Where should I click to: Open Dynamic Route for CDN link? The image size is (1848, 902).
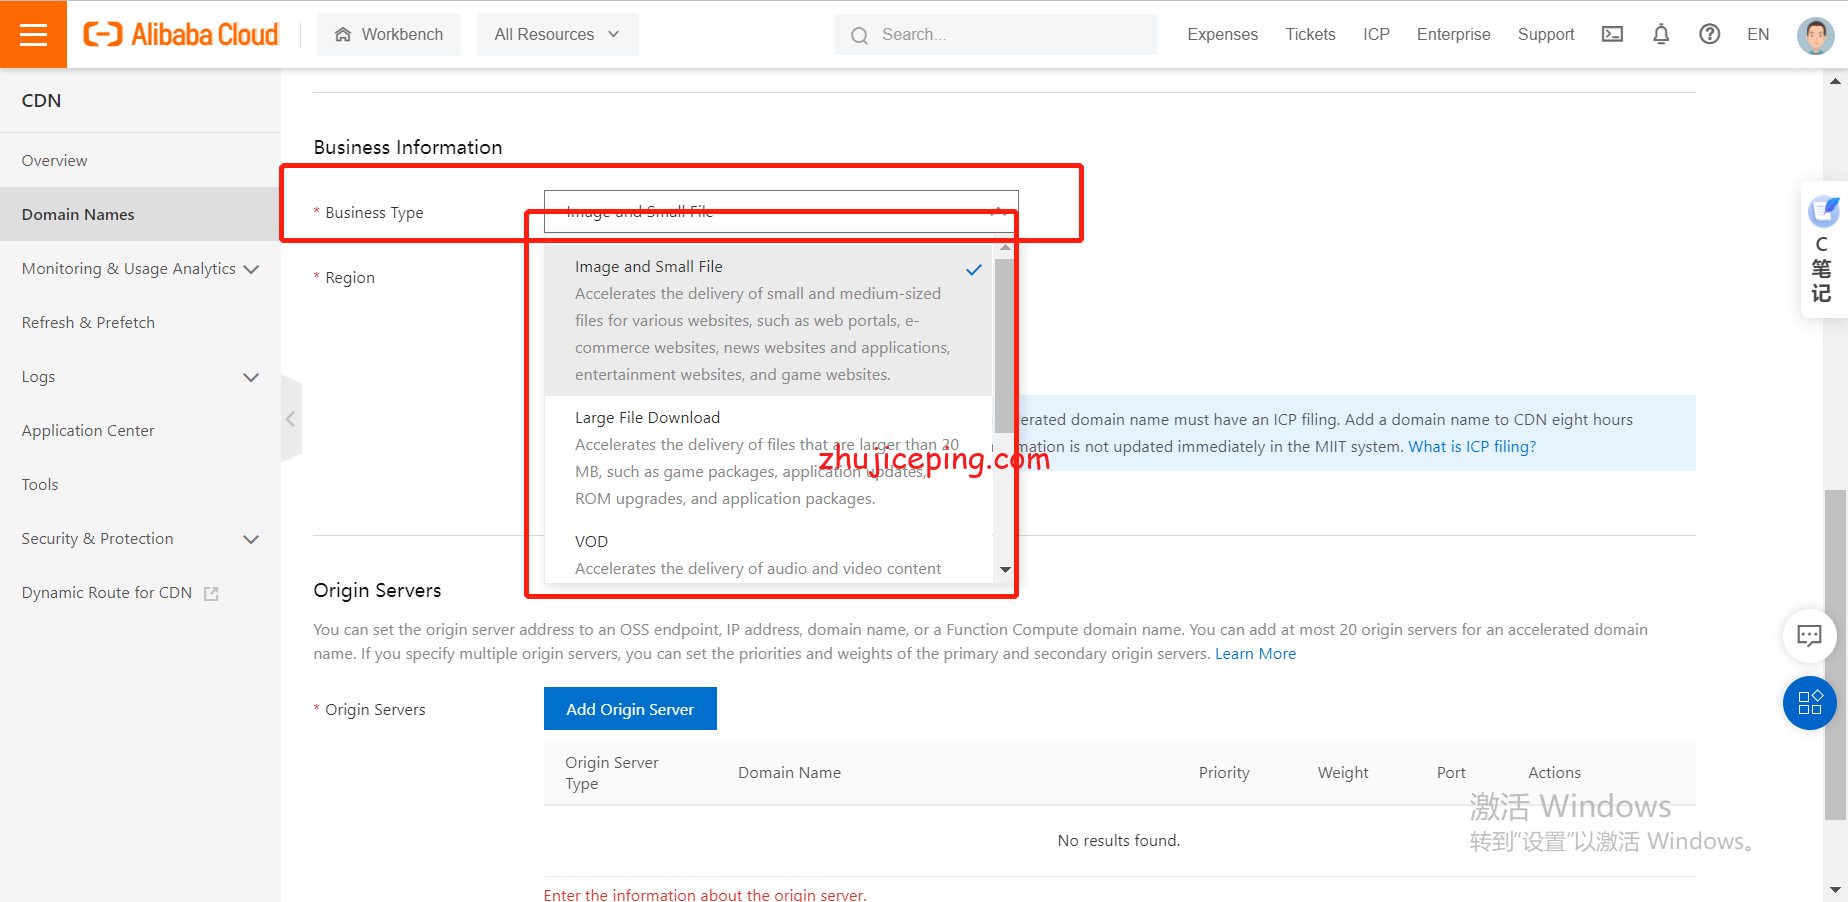(x=140, y=592)
